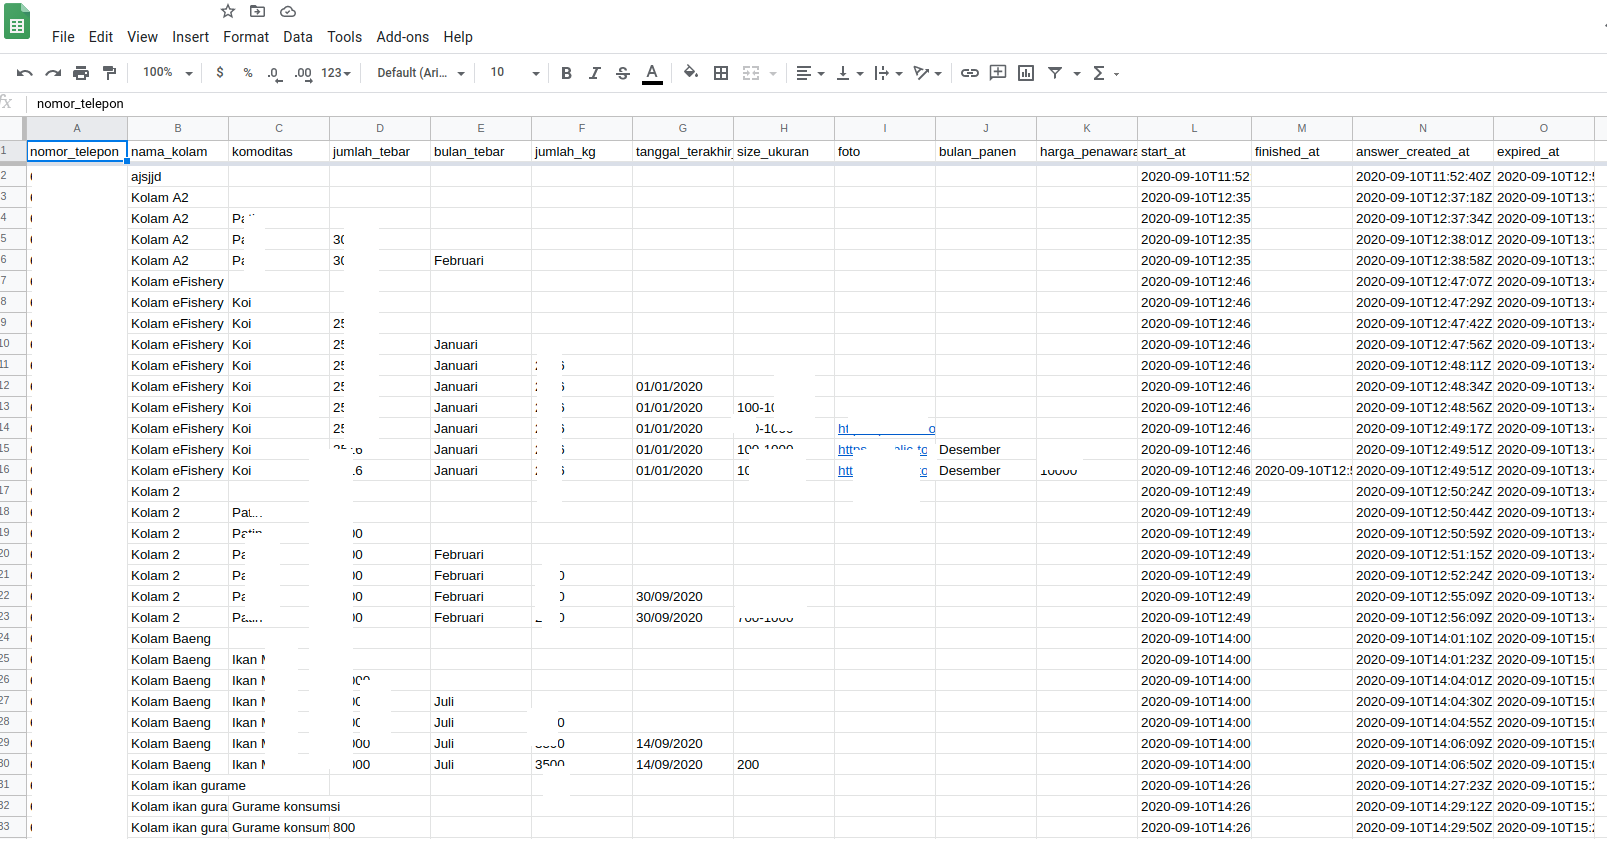
Task: Open the Edit menu
Action: coord(101,37)
